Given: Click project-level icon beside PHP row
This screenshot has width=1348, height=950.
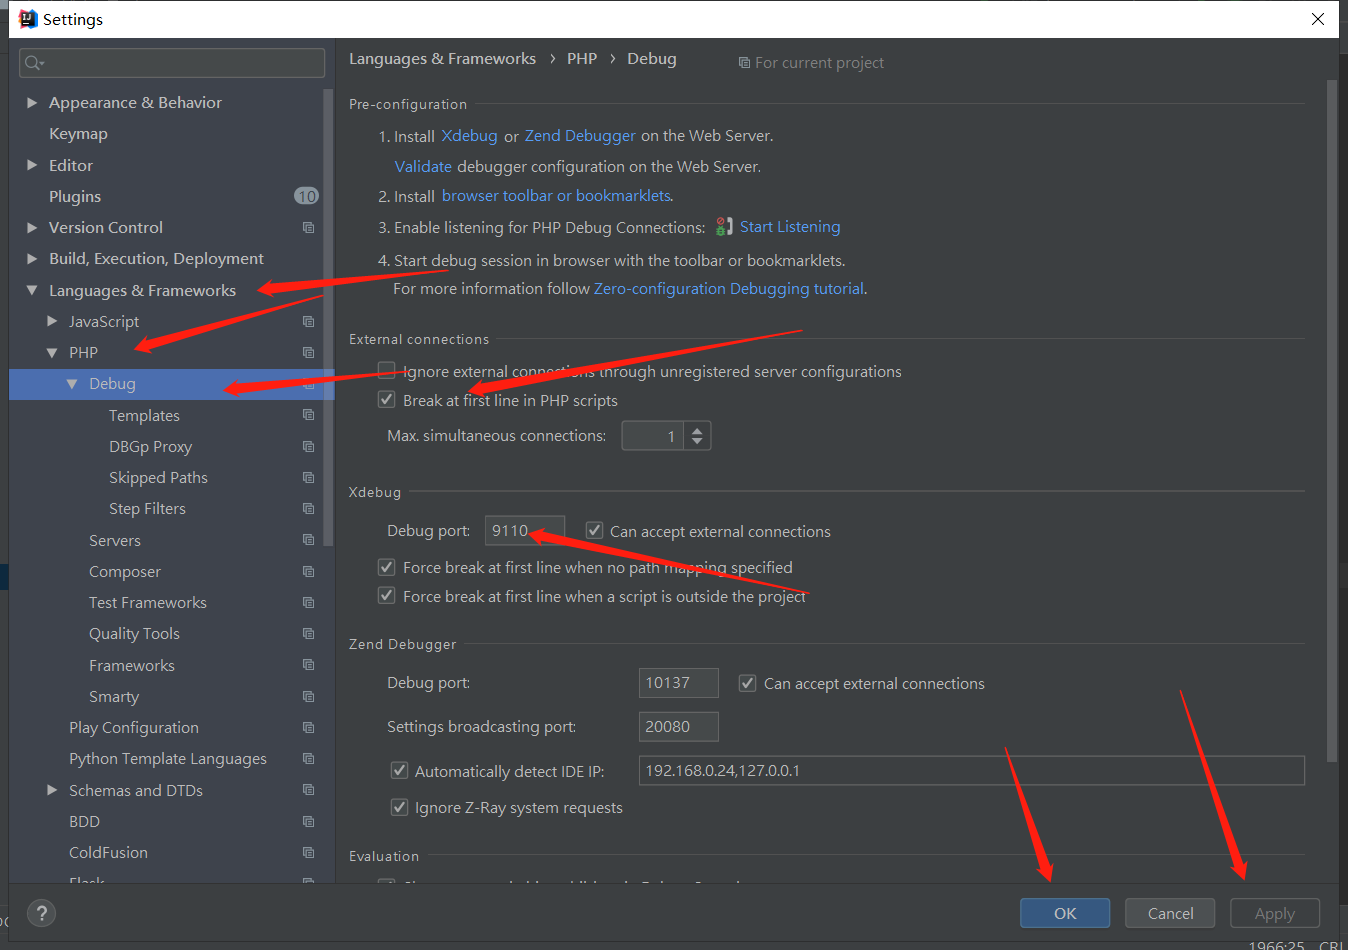Looking at the screenshot, I should [x=308, y=353].
